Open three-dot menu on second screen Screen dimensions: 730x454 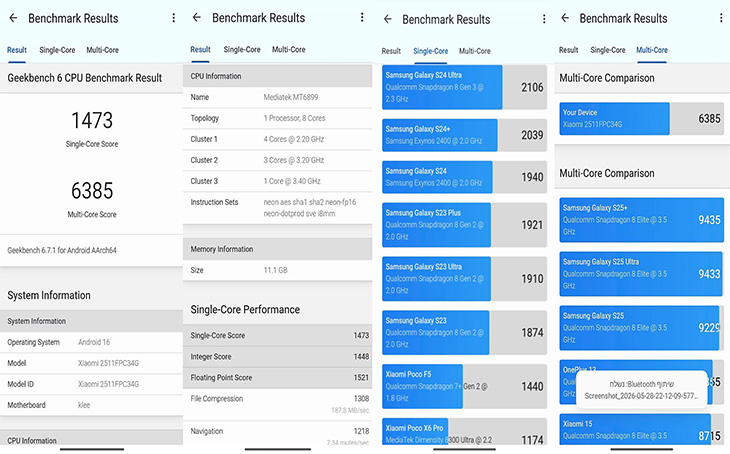point(362,18)
